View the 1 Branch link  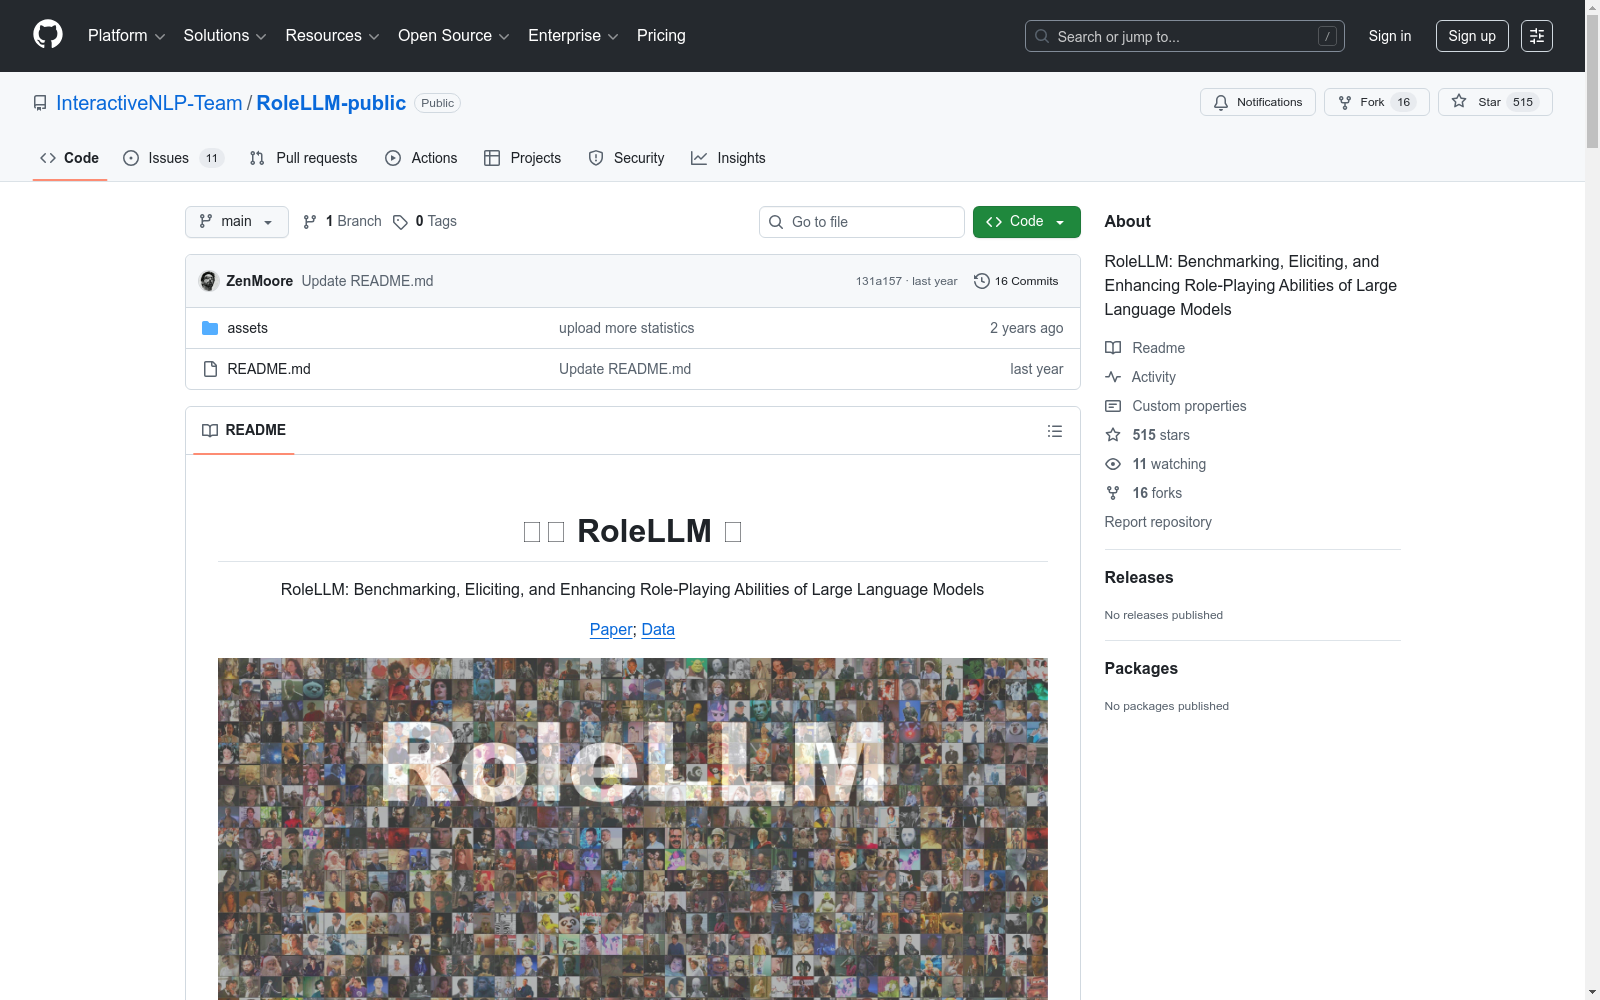coord(342,222)
